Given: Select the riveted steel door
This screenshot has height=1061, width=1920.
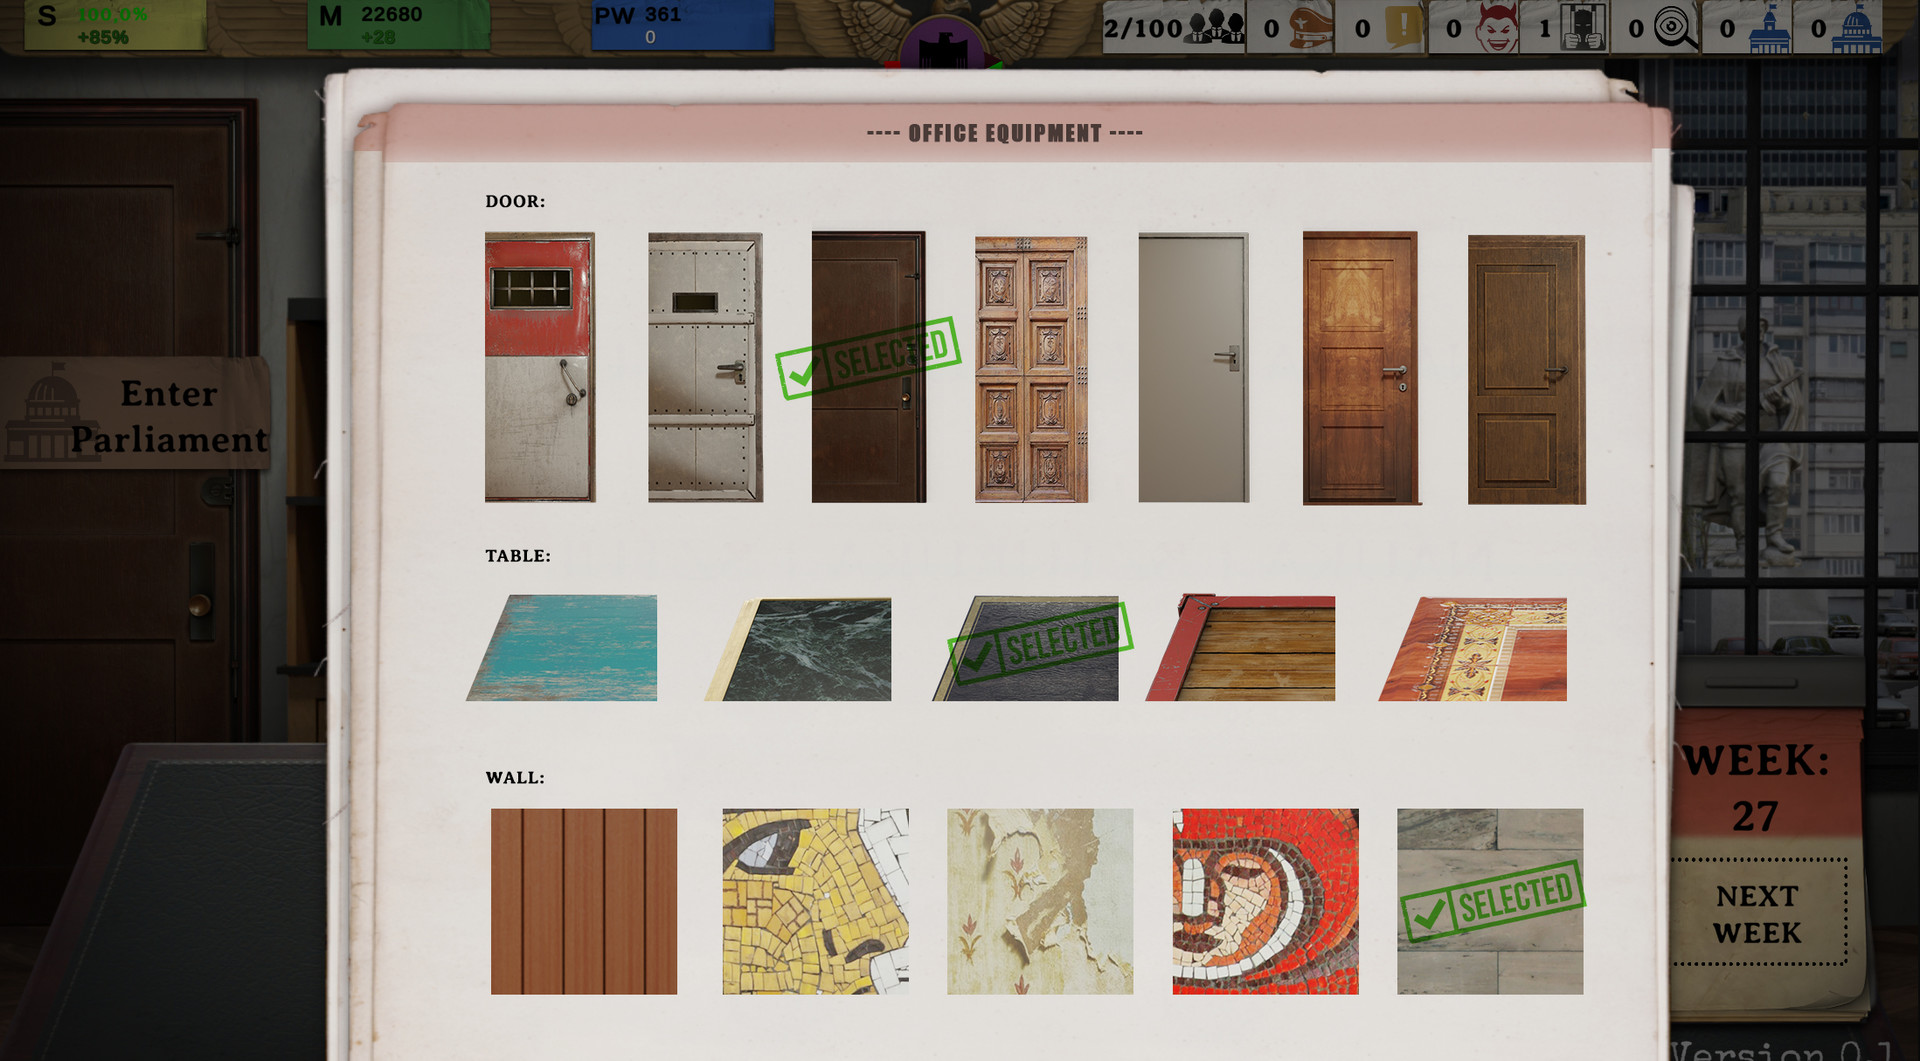Looking at the screenshot, I should pyautogui.click(x=705, y=367).
